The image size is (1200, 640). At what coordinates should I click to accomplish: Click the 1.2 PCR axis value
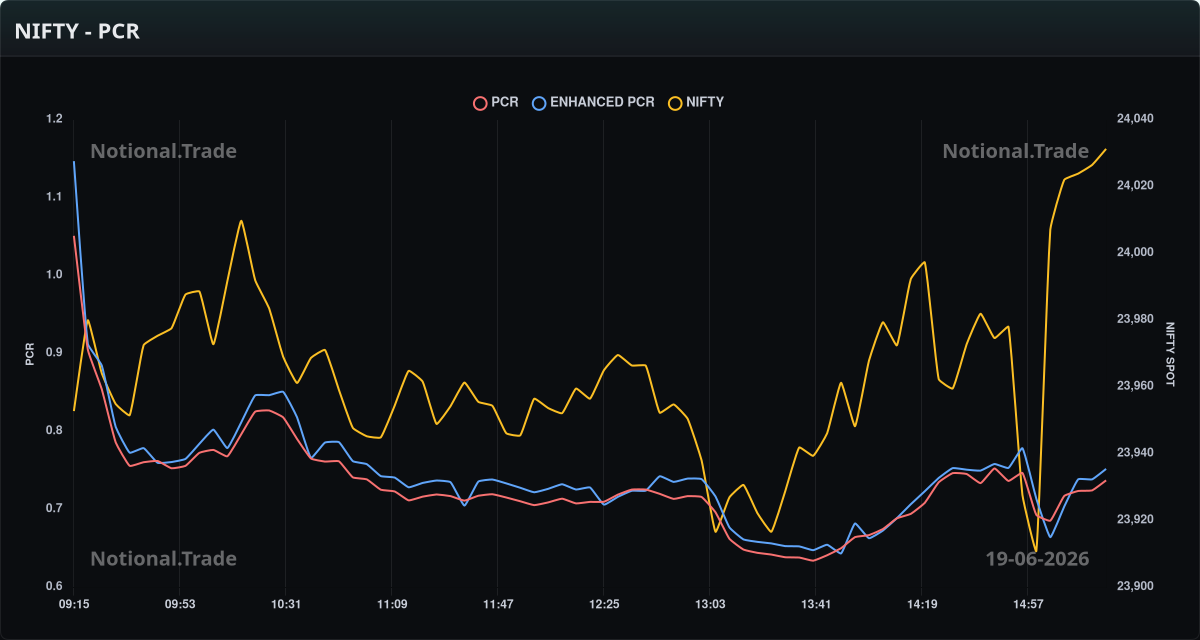pos(54,119)
